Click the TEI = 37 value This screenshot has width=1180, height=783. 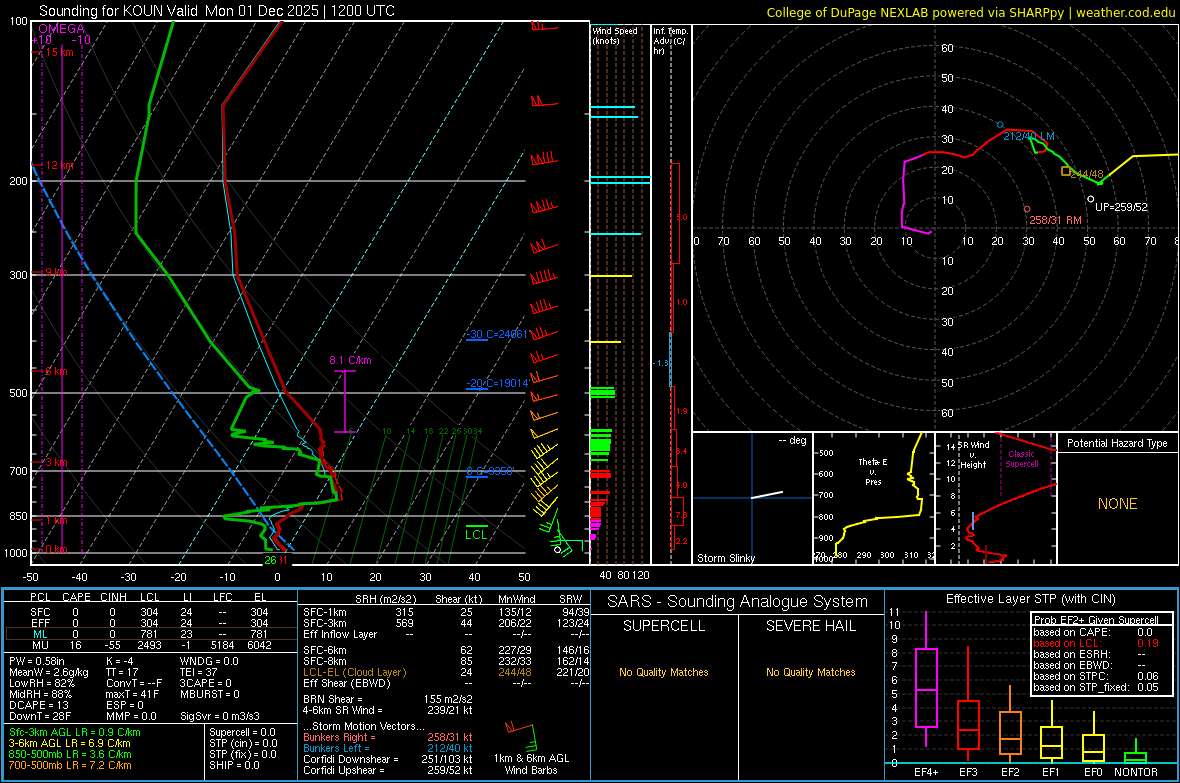(199, 672)
